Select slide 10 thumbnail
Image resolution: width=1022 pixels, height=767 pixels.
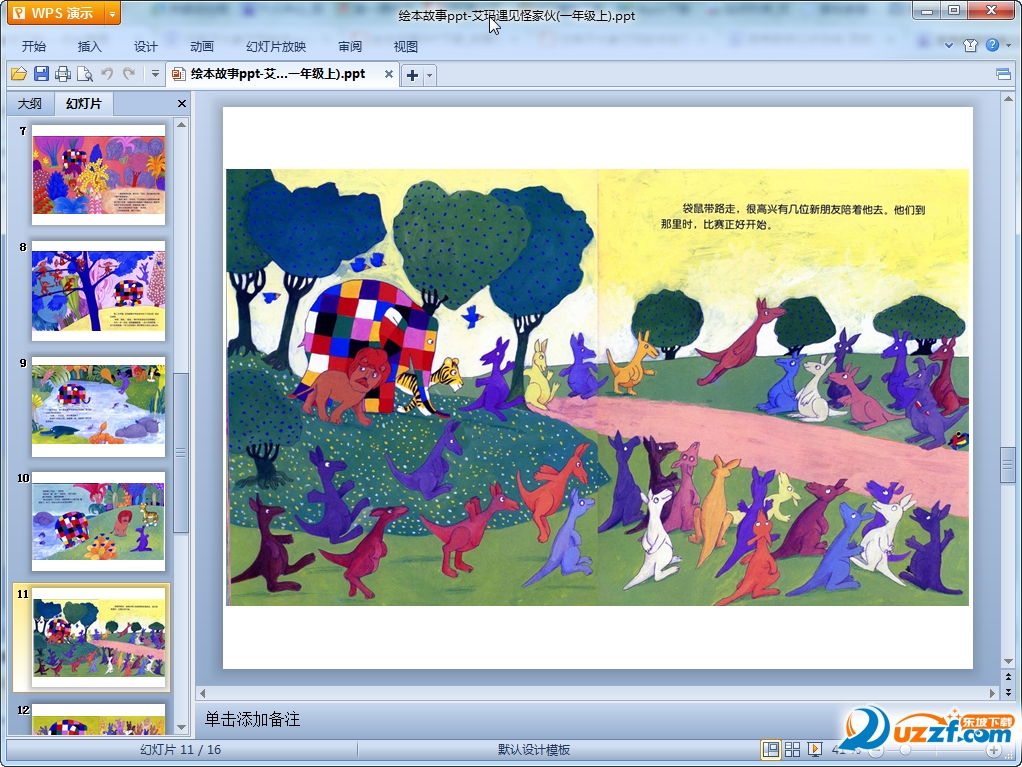click(98, 522)
